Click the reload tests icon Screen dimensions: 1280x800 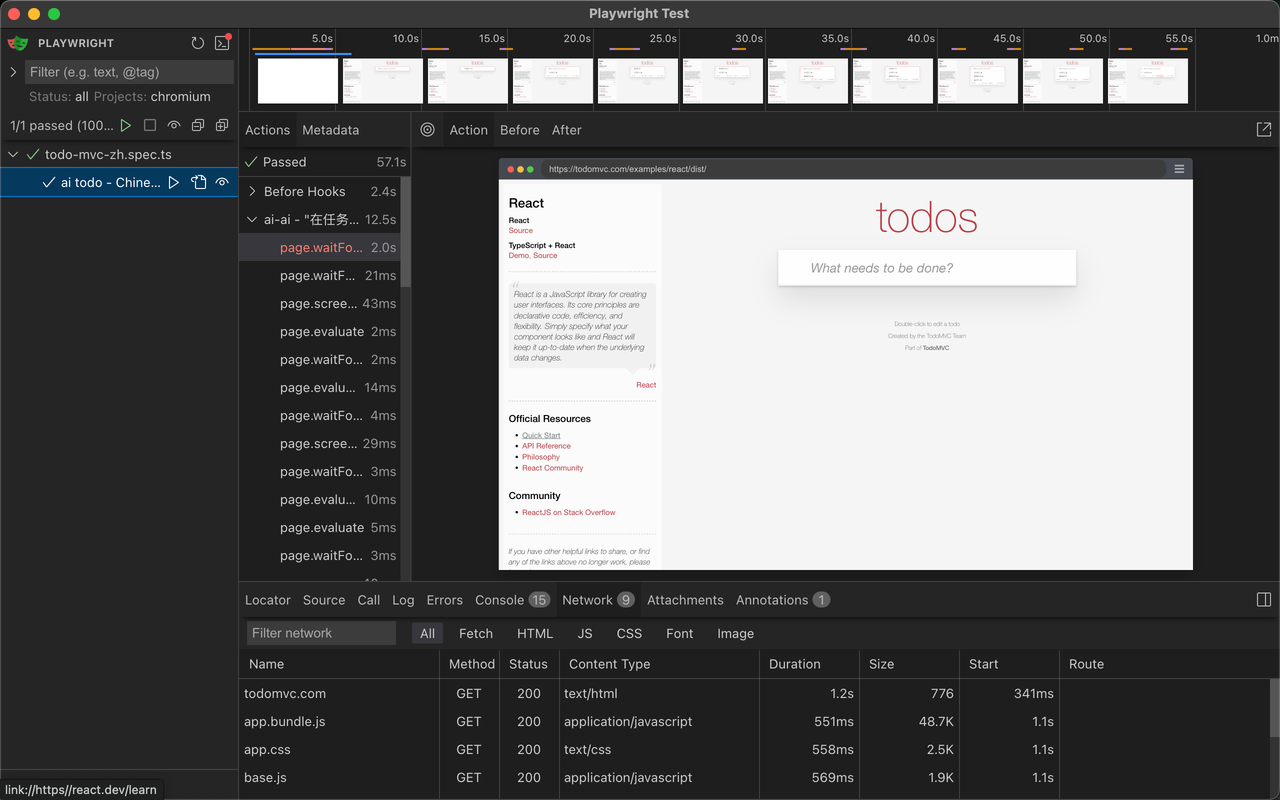click(198, 43)
